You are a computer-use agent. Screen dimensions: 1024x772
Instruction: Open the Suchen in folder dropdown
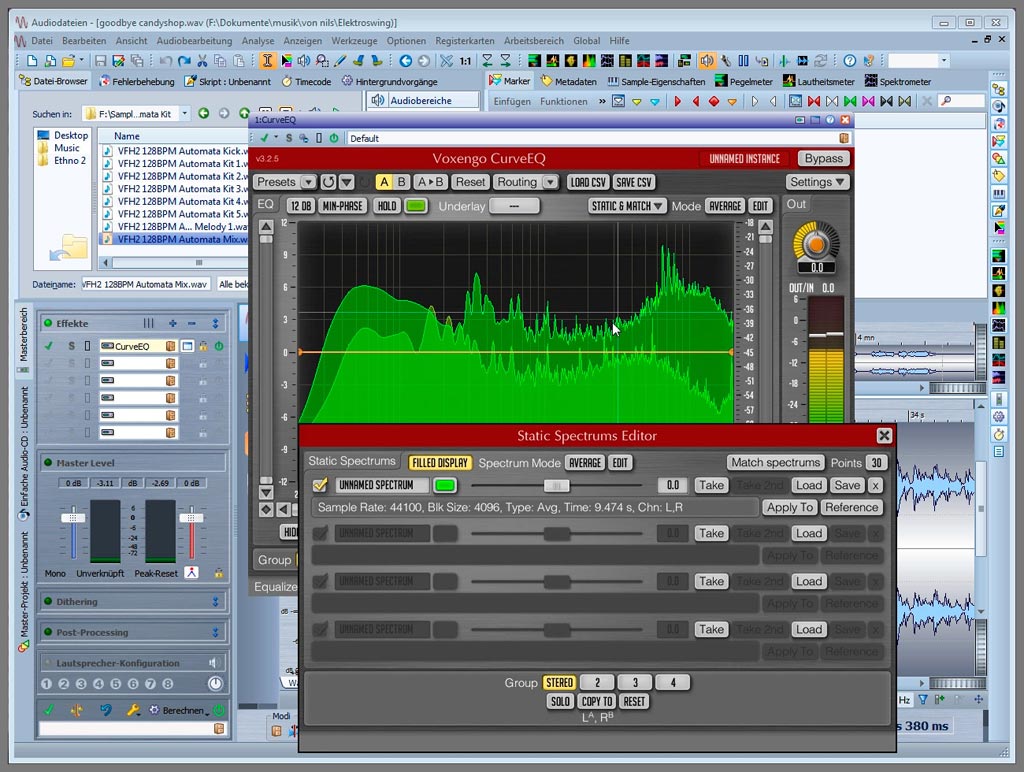[x=185, y=113]
